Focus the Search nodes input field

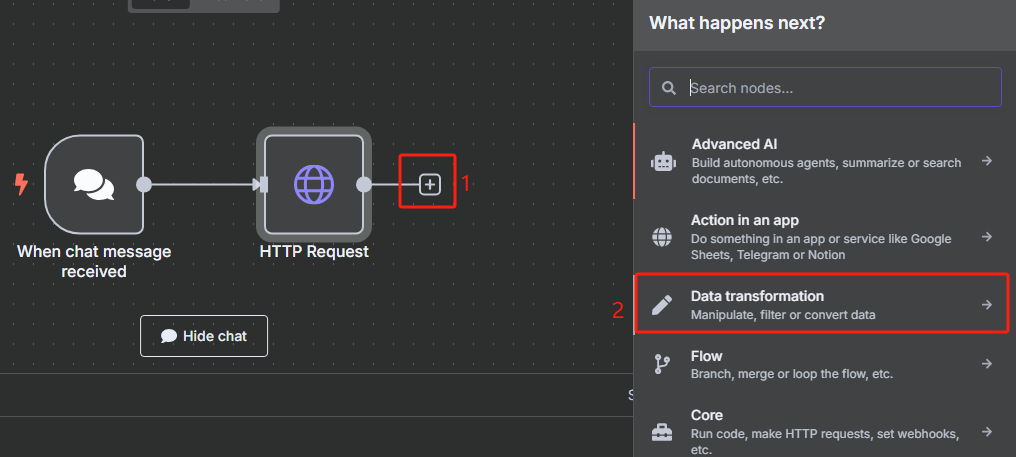pos(826,88)
